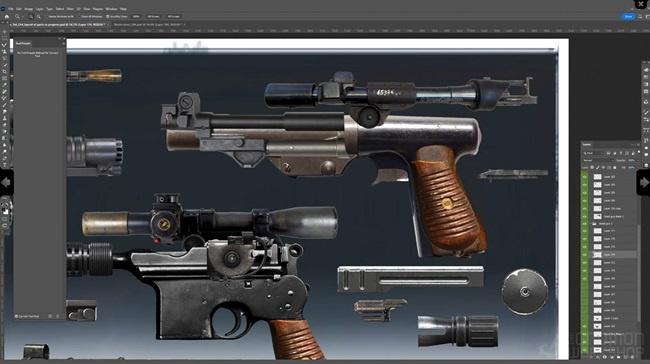
Task: Open the Window menu
Action: [x=111, y=9]
